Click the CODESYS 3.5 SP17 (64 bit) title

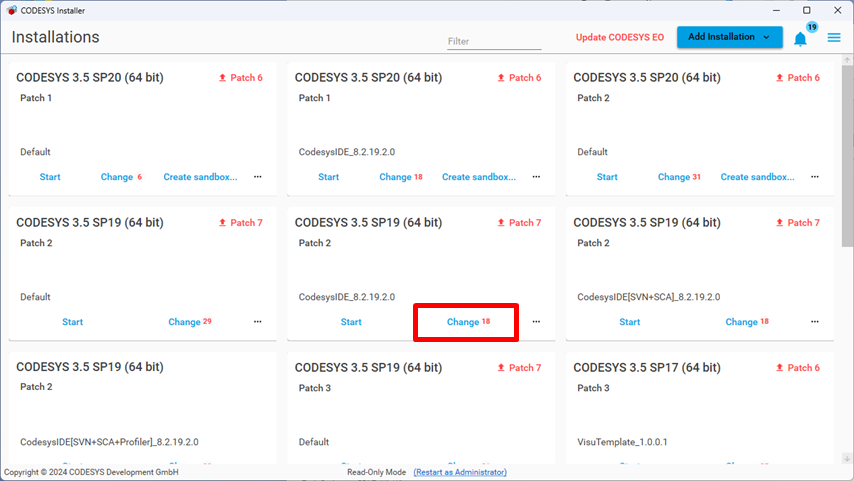[x=646, y=368]
